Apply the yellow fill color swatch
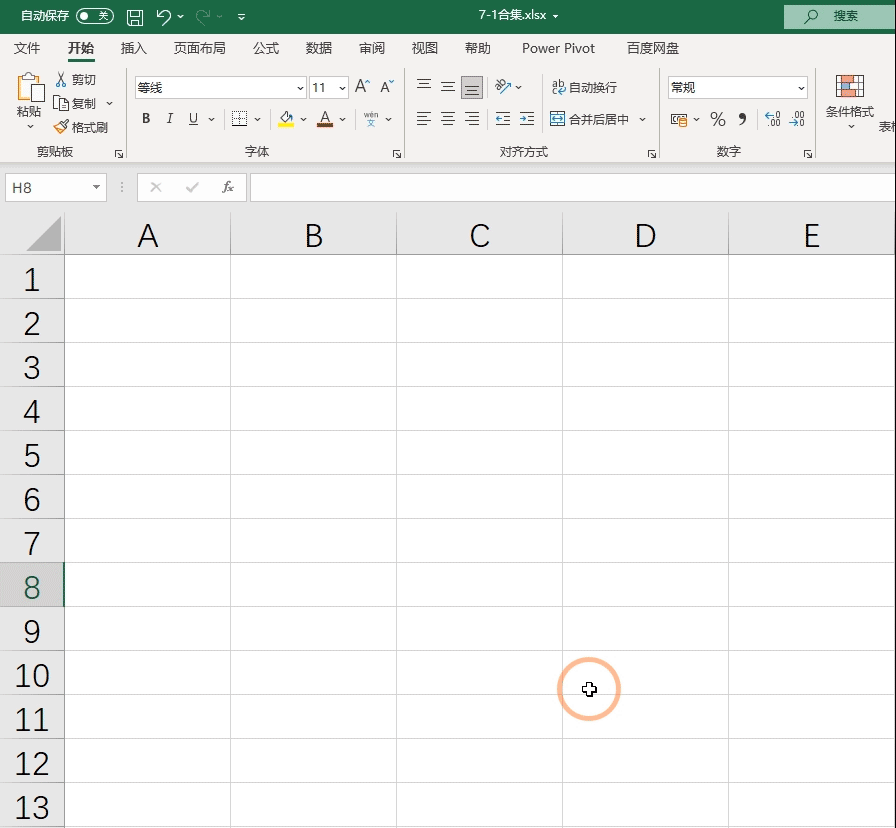Image resolution: width=896 pixels, height=828 pixels. pos(286,119)
